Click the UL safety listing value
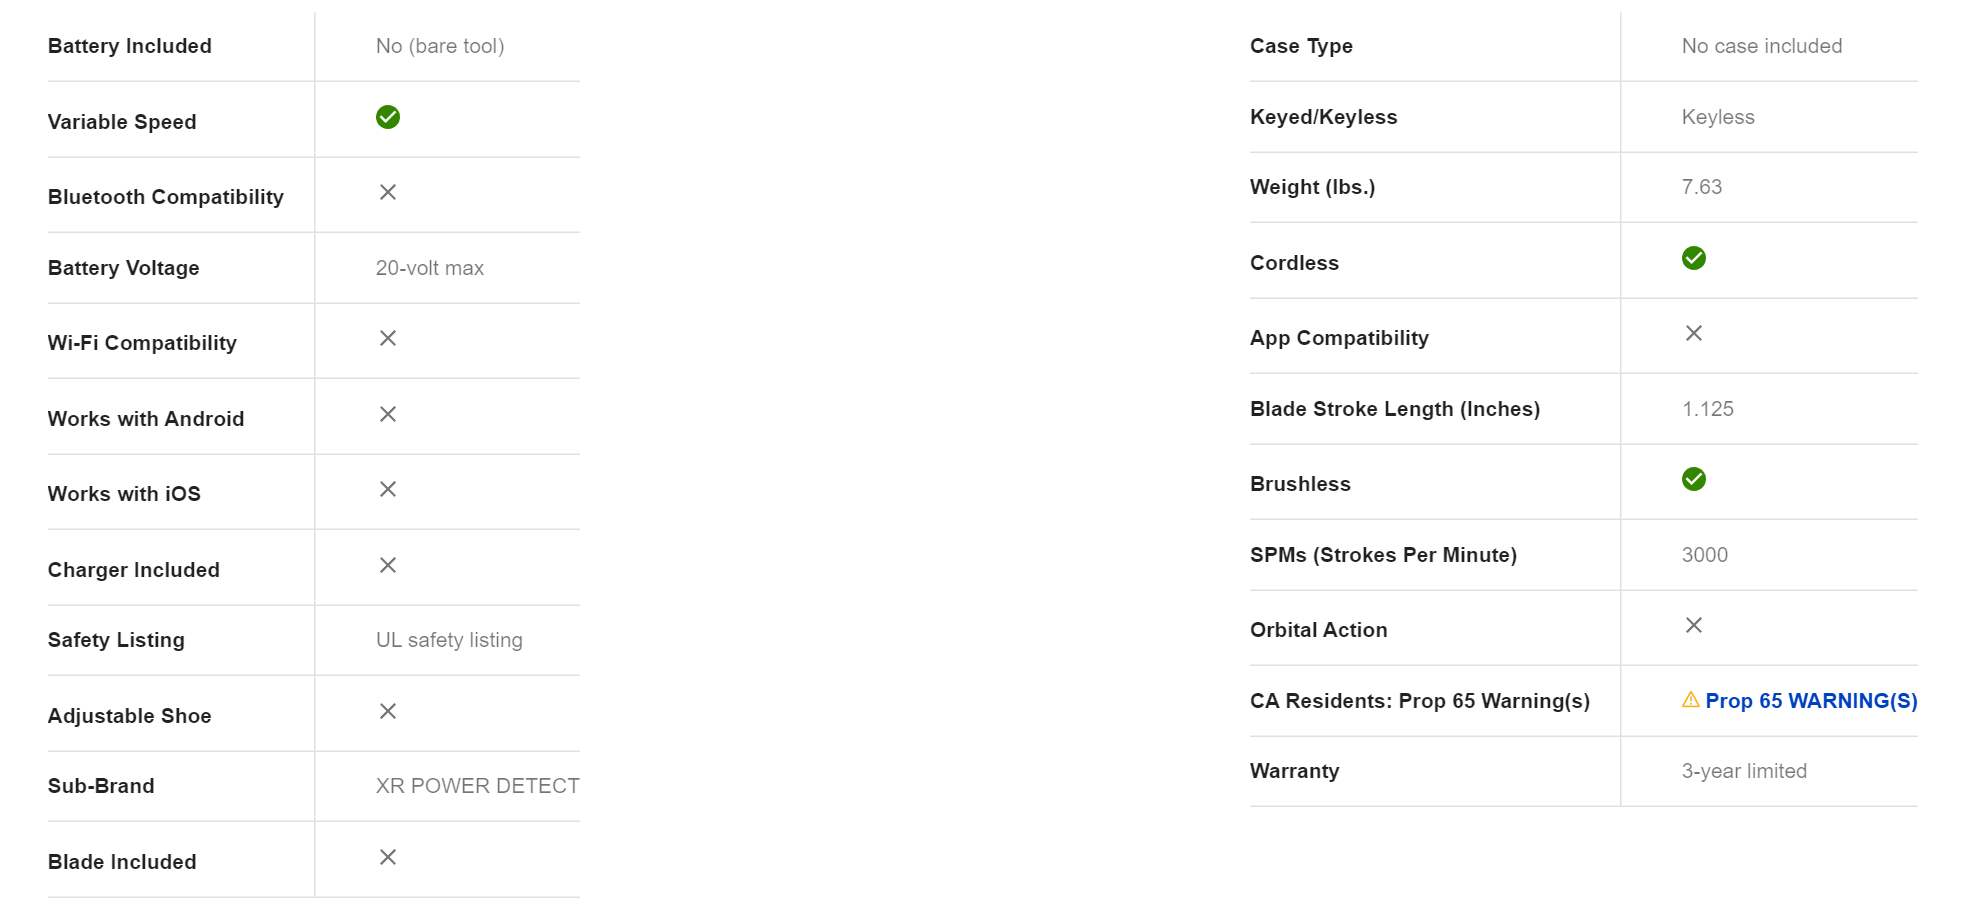Viewport: 1975px width, 920px height. 449,640
